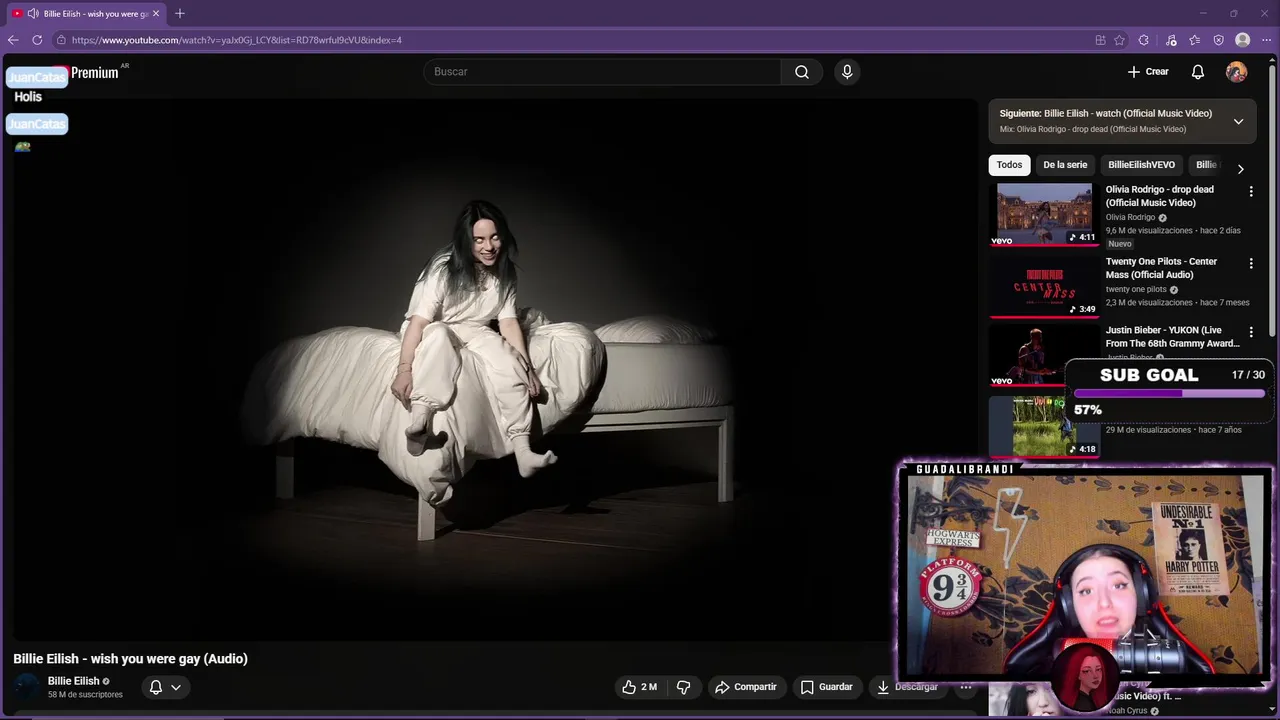Image resolution: width=1280 pixels, height=720 pixels.
Task: Open the Justin Bieber YUKON video title
Action: (1172, 337)
